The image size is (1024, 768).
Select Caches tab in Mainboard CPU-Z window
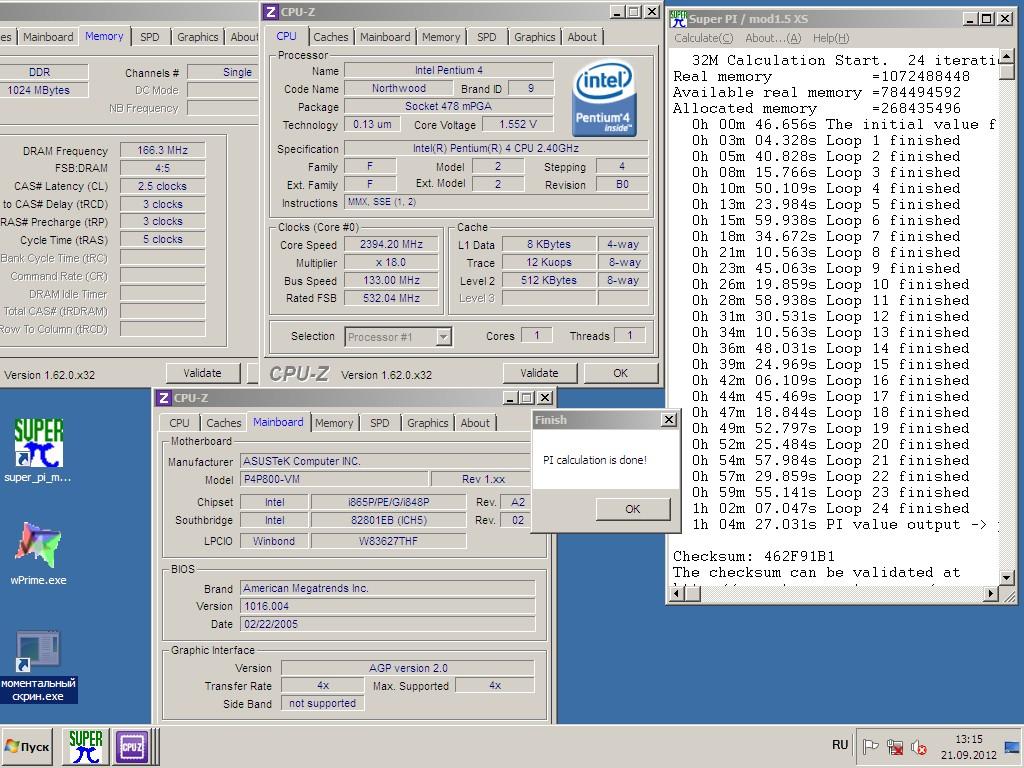coord(223,423)
